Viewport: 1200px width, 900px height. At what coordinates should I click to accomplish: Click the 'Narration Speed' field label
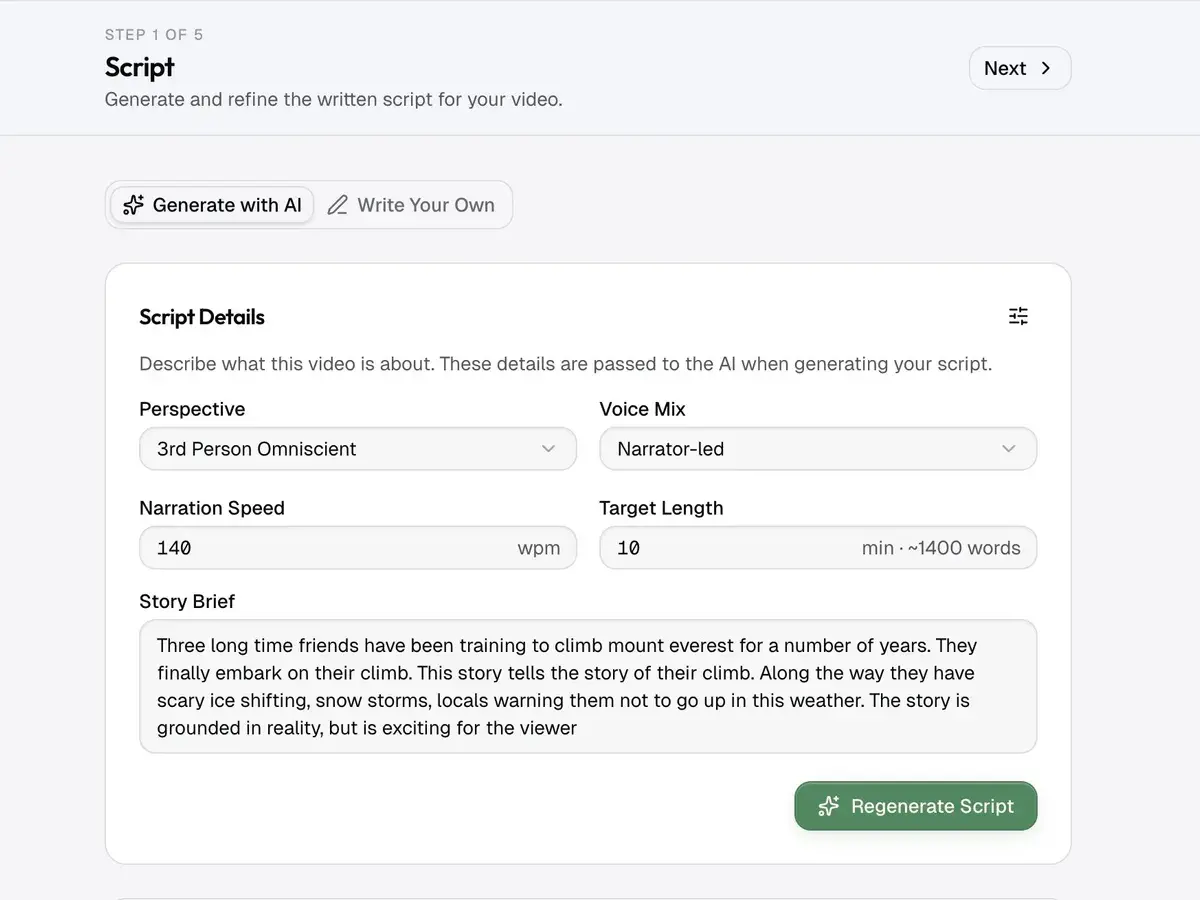click(x=212, y=508)
